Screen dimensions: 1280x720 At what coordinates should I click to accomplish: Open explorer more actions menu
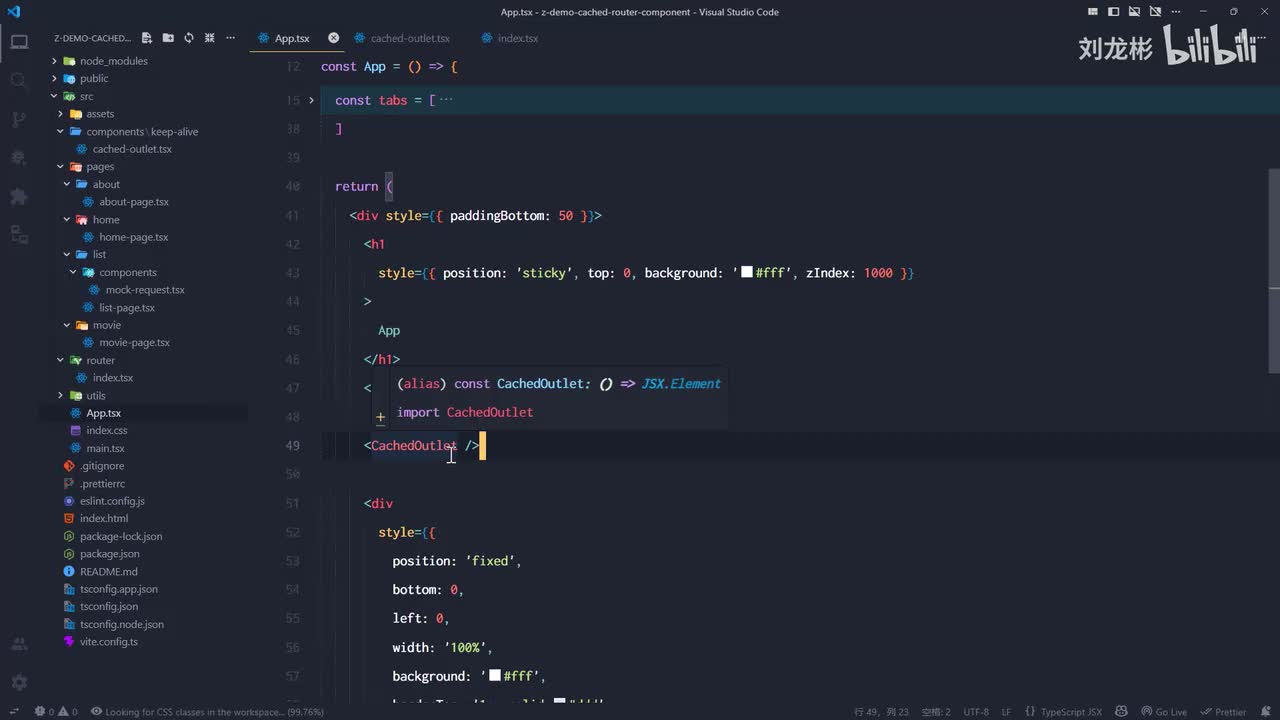231,38
